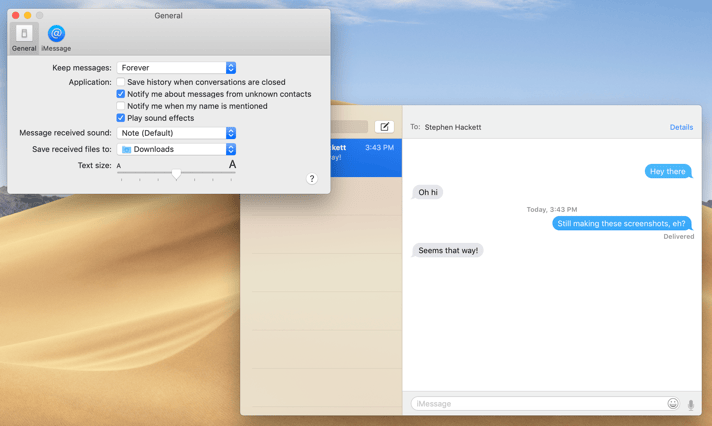Click compose new message icon in Messages

pyautogui.click(x=384, y=127)
